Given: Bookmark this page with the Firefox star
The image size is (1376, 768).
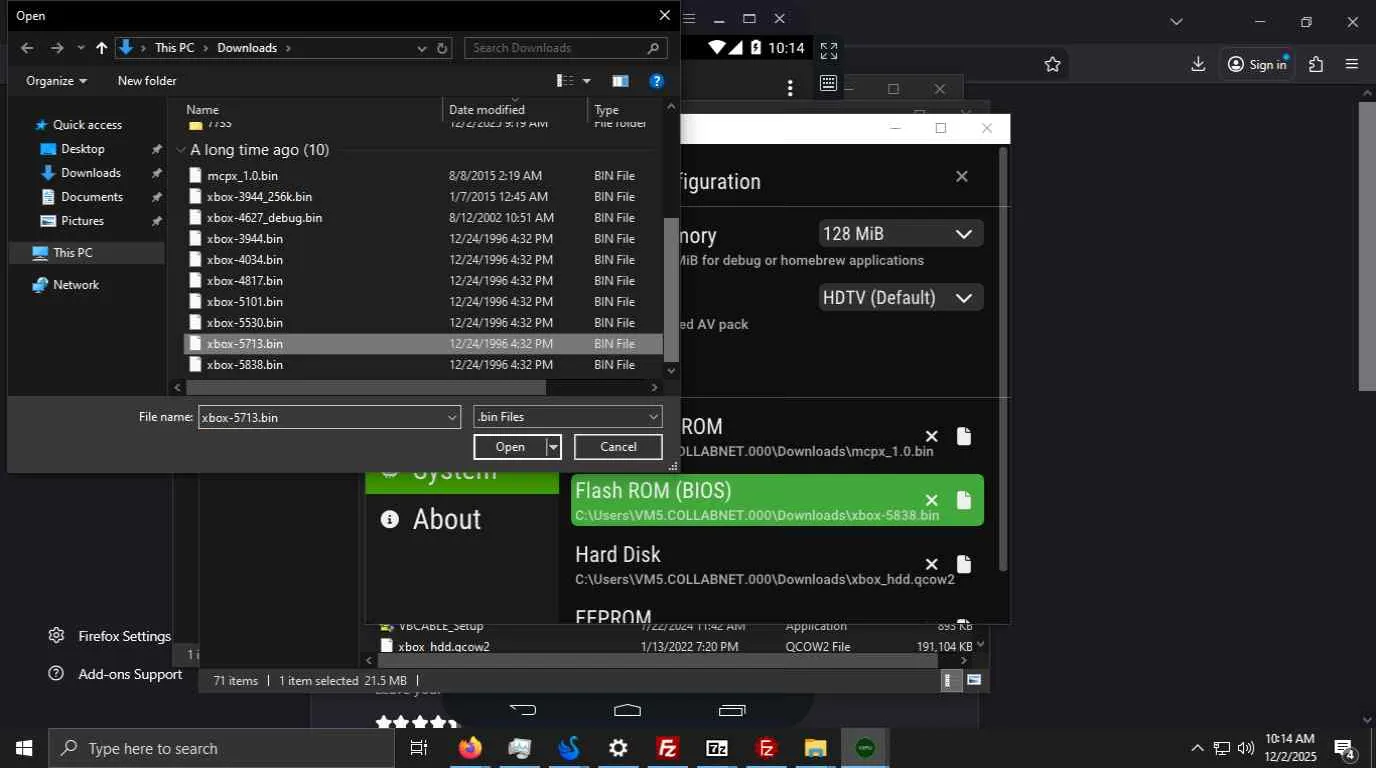Looking at the screenshot, I should tap(1052, 64).
